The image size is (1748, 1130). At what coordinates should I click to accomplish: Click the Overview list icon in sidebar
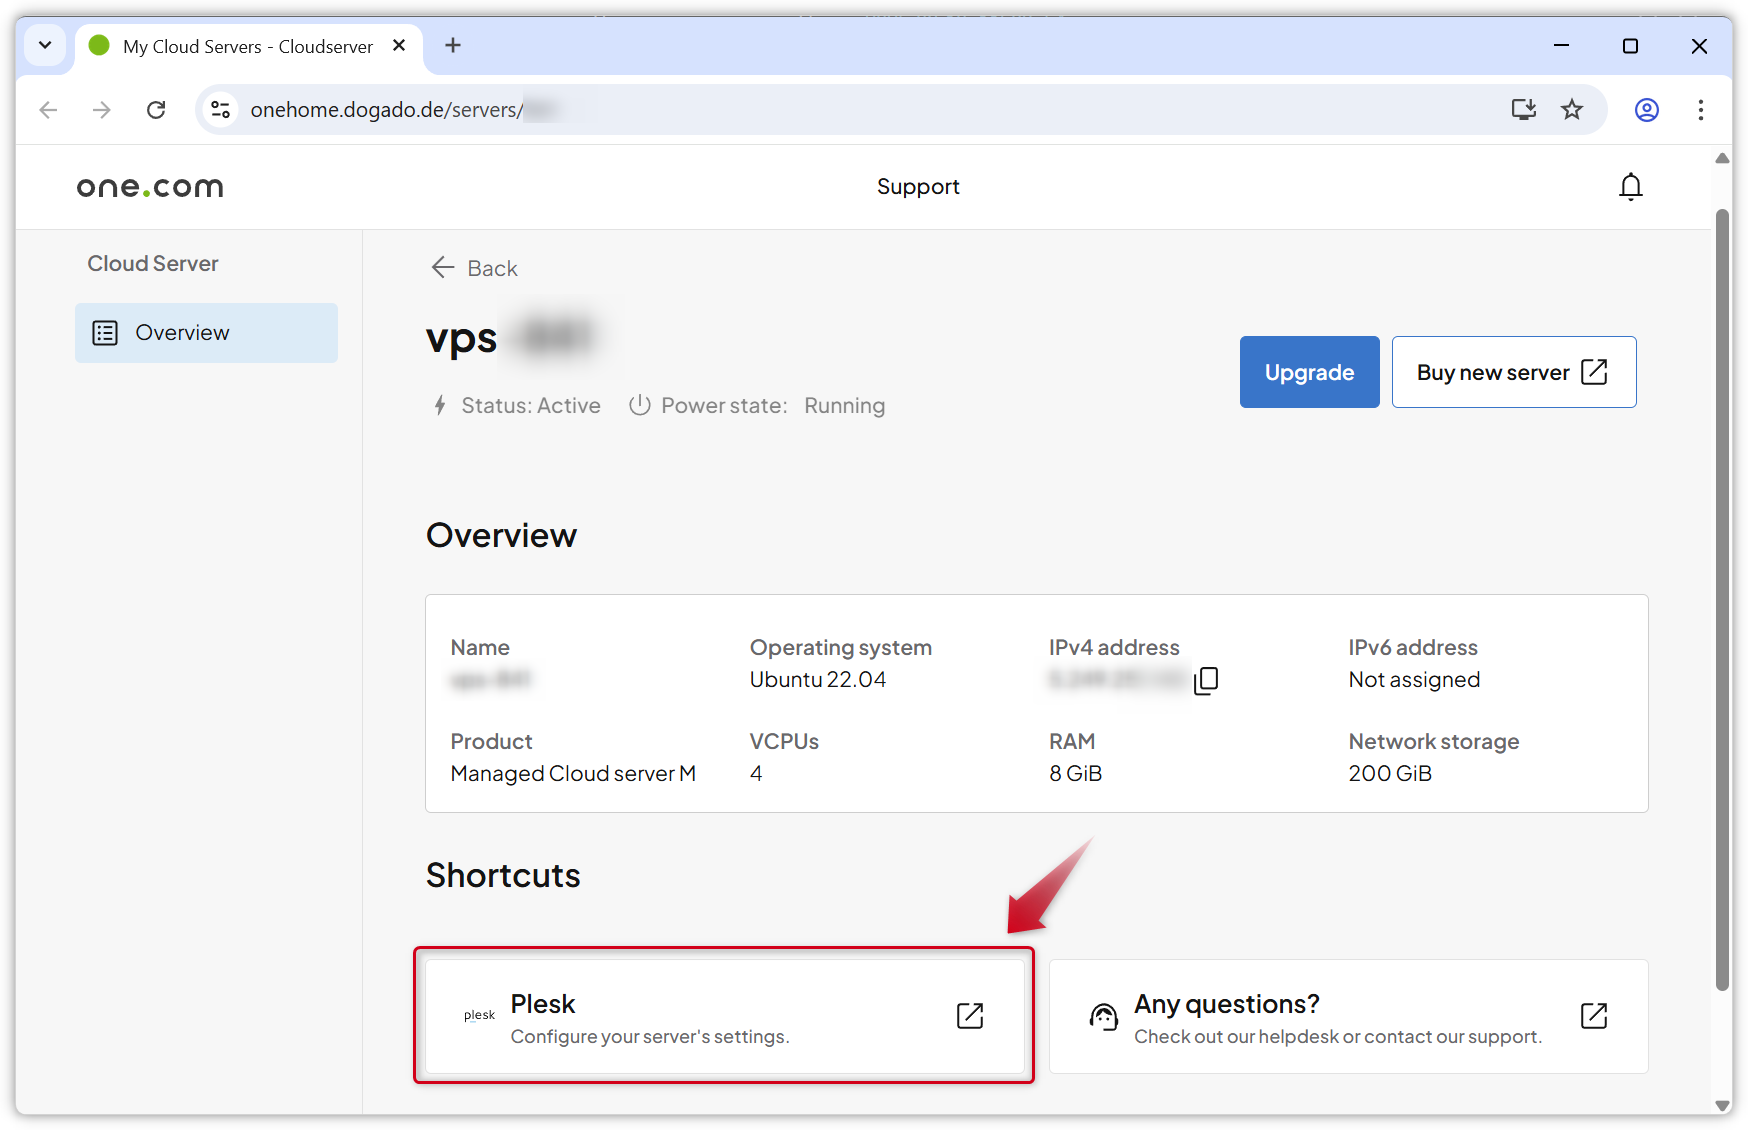pyautogui.click(x=106, y=332)
